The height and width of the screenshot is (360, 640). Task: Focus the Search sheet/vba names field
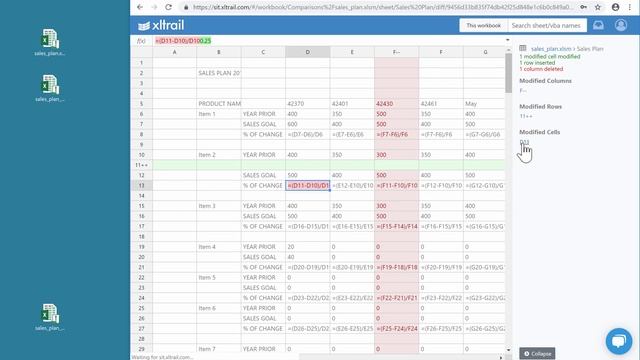coord(547,25)
